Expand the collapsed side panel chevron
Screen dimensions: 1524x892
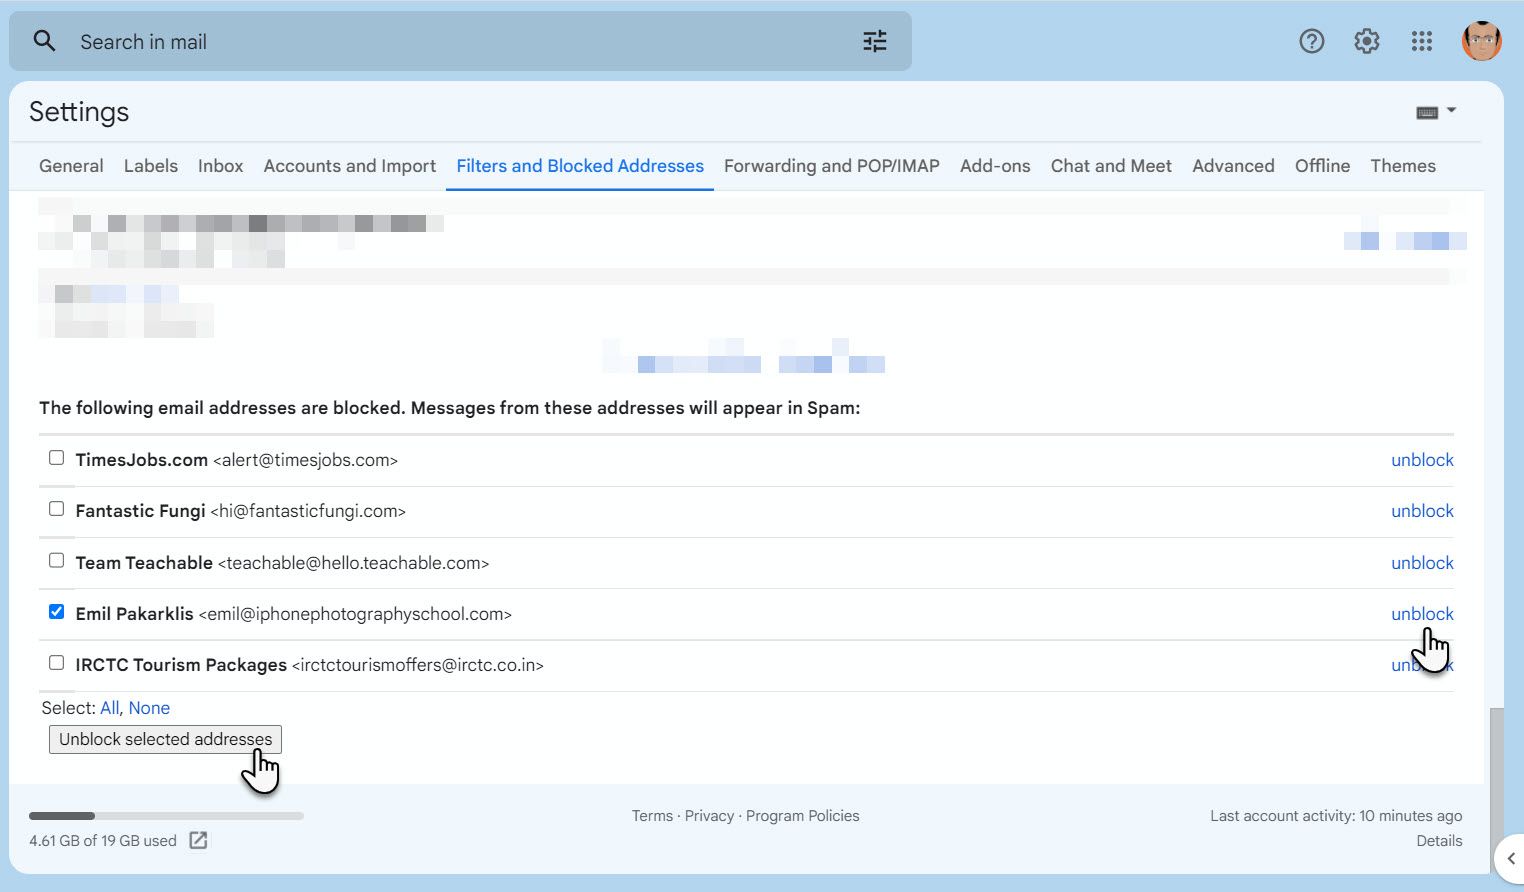(x=1512, y=858)
